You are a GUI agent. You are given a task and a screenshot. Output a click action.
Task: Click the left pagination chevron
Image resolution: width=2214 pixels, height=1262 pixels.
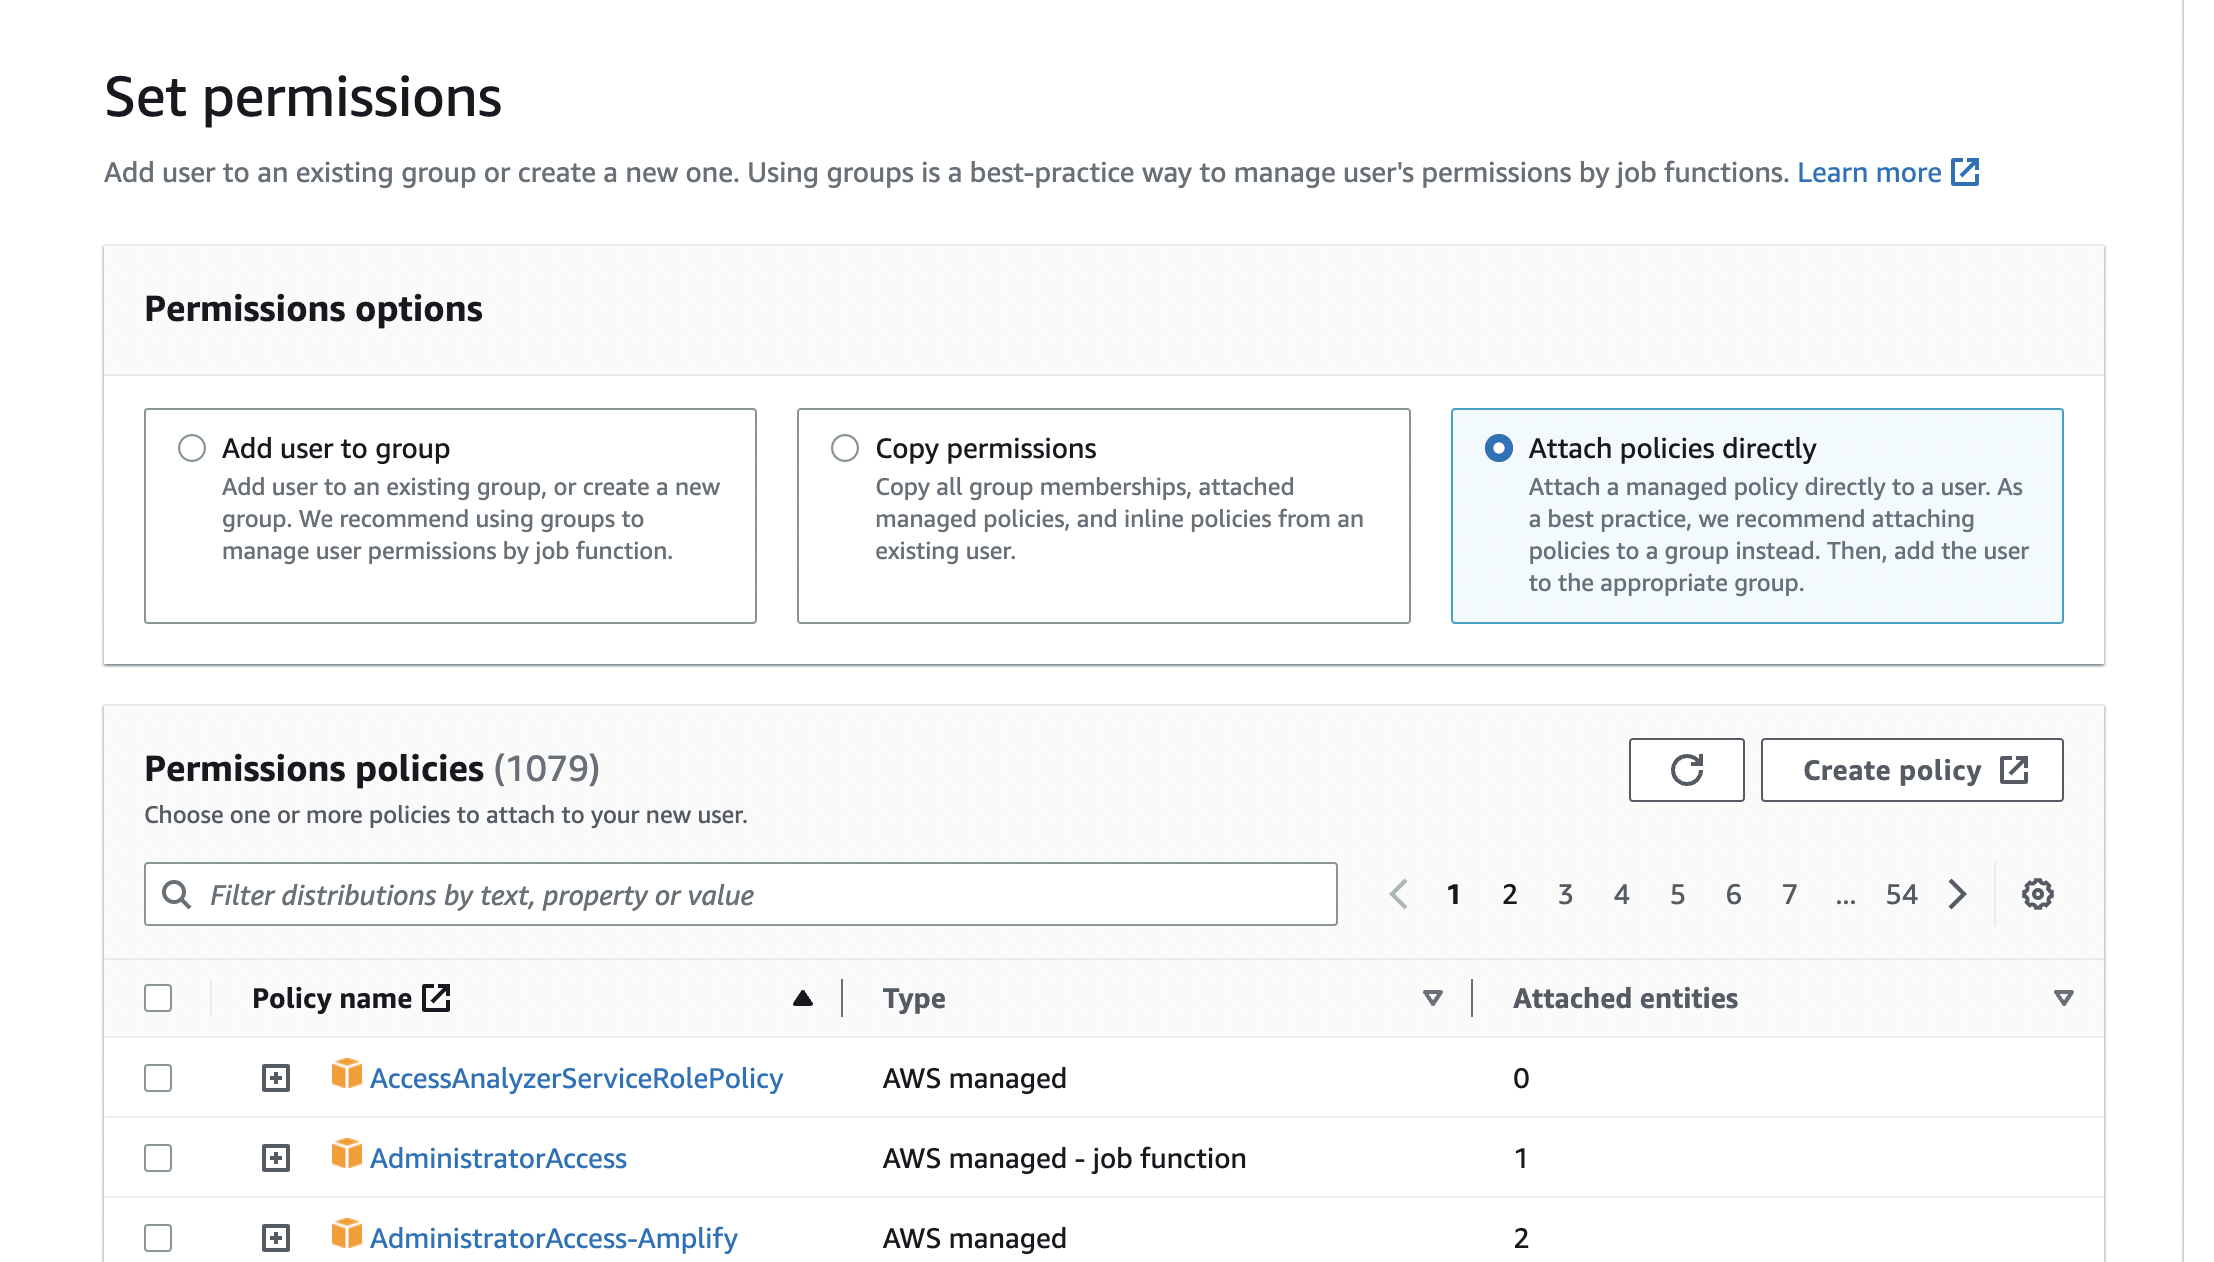(1398, 893)
